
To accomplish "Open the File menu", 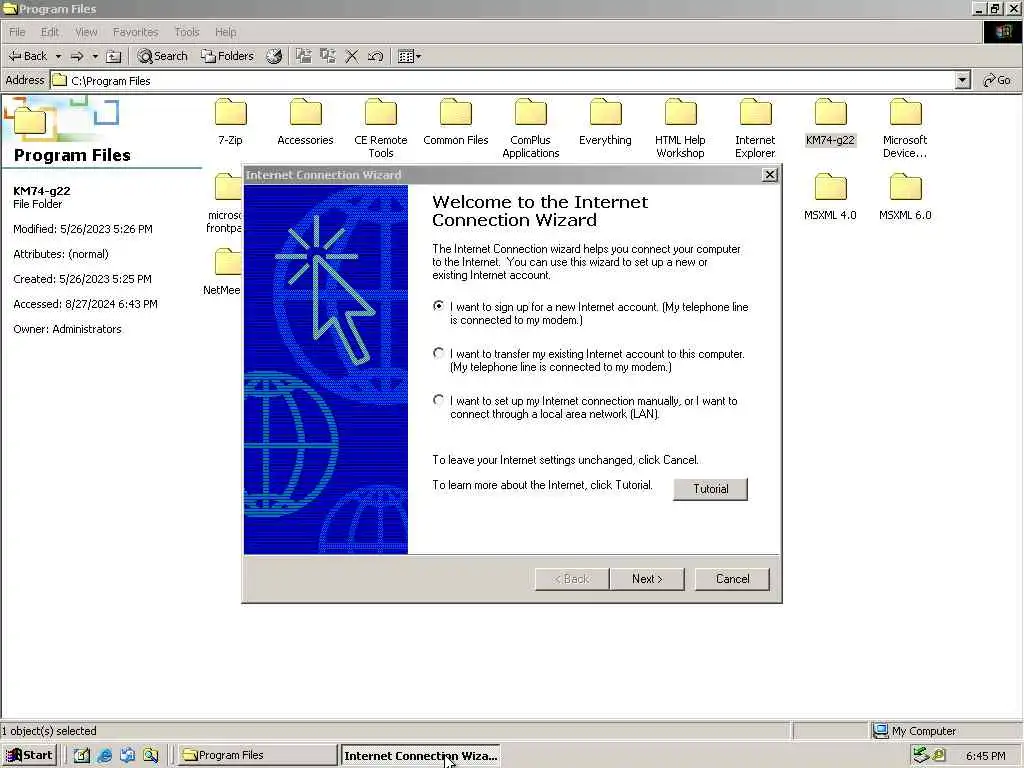I will [x=17, y=32].
